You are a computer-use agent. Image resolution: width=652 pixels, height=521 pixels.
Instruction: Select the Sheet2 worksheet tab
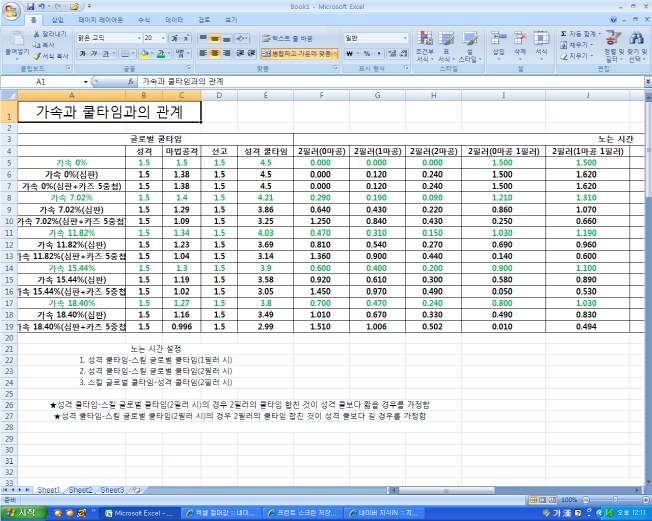[x=81, y=490]
